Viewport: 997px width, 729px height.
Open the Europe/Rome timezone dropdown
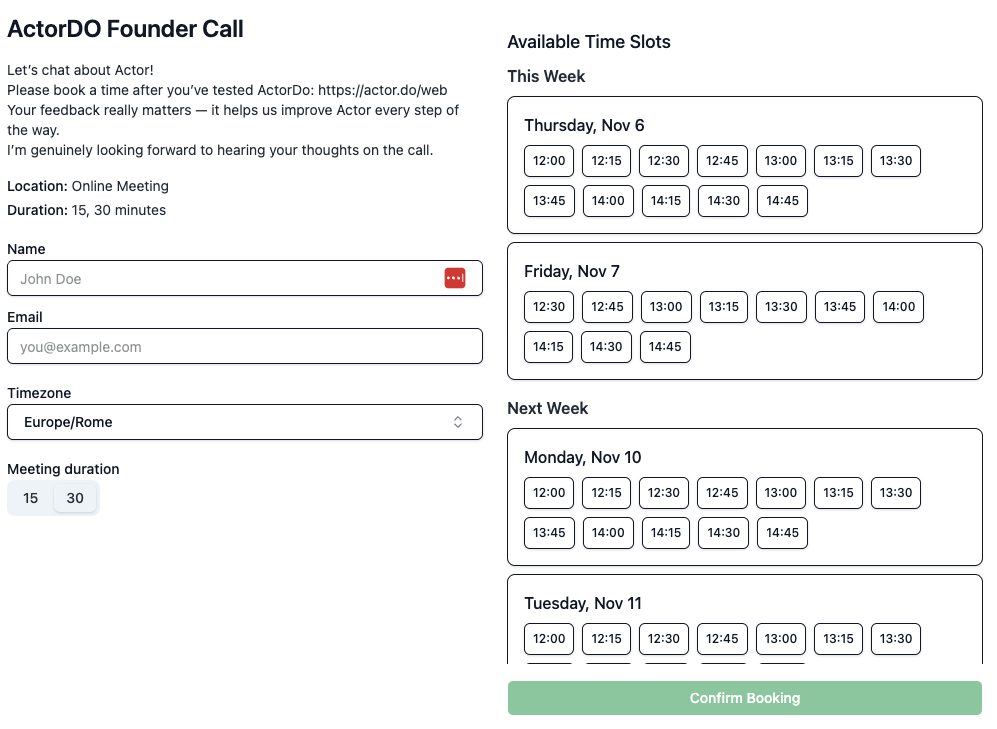[x=244, y=422]
